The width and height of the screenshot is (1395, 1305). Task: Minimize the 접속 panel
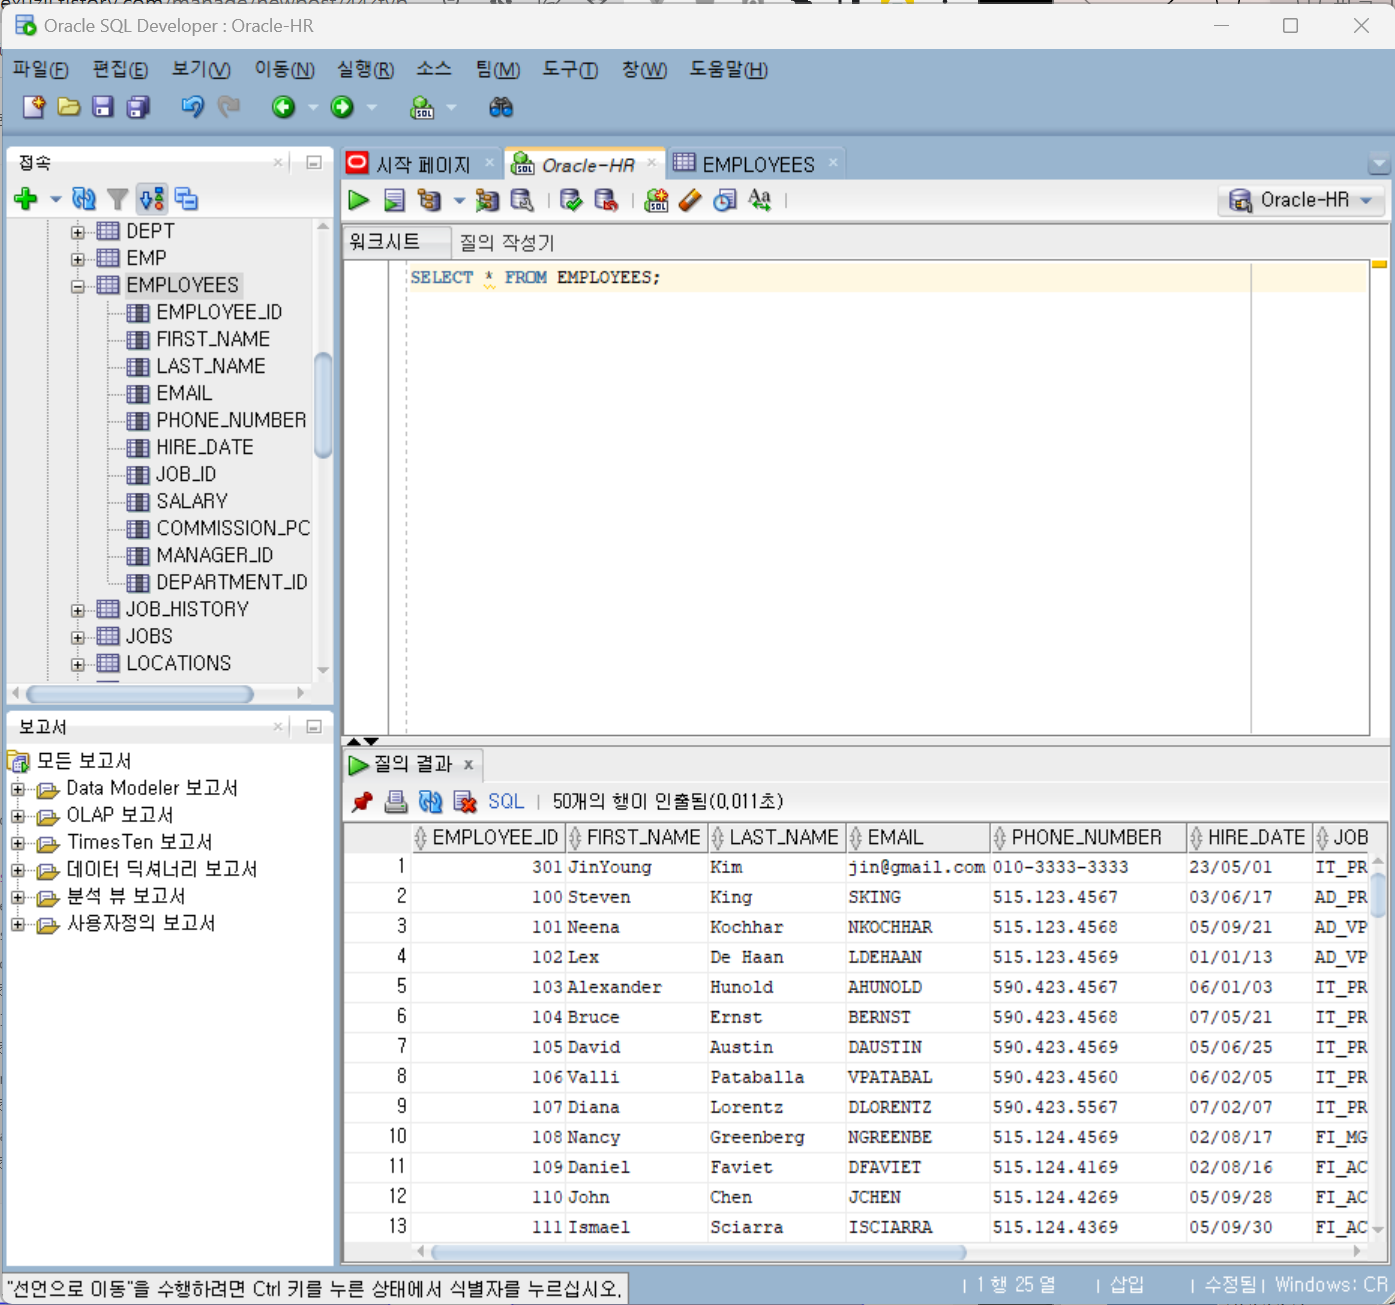click(314, 162)
